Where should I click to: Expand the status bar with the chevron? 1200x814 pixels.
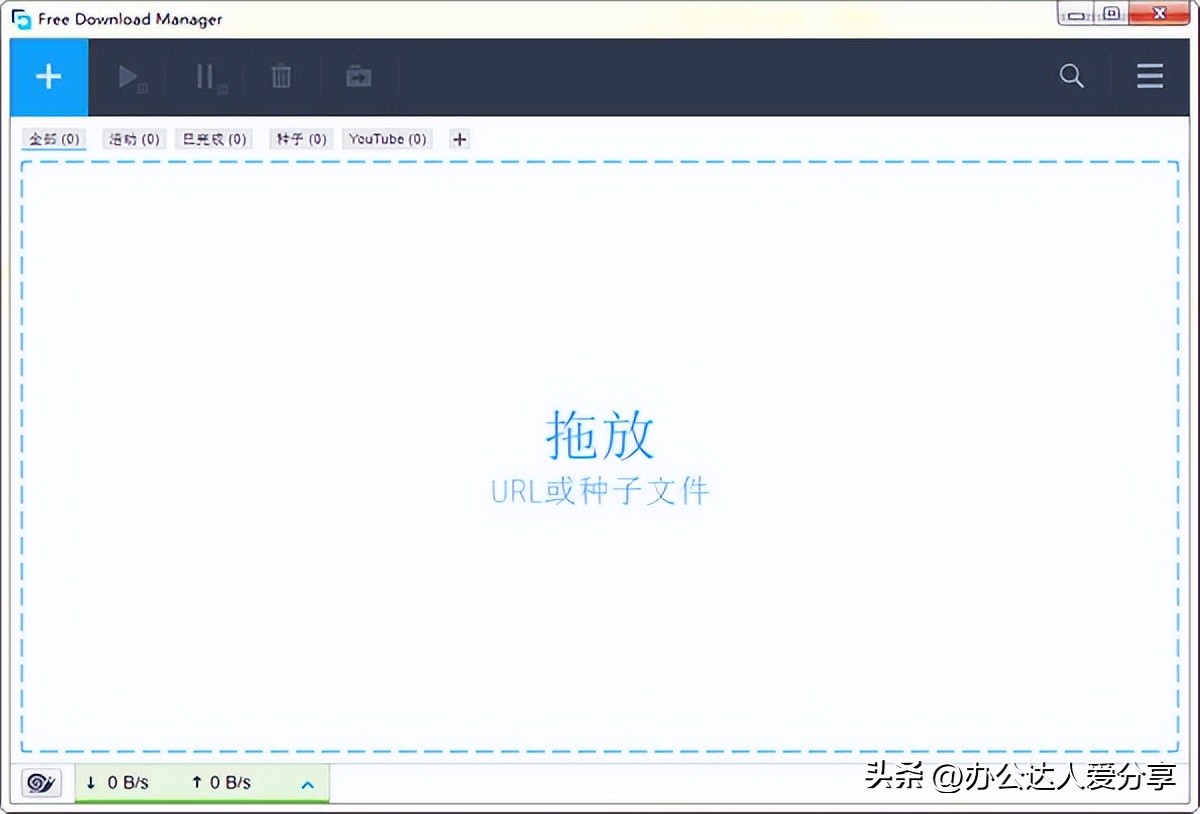coord(307,784)
